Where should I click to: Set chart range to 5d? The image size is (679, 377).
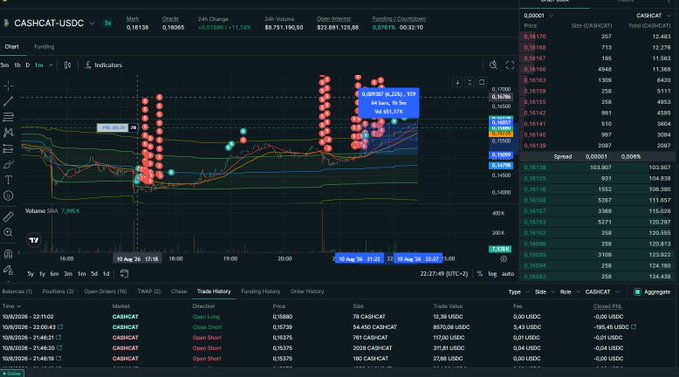point(94,274)
